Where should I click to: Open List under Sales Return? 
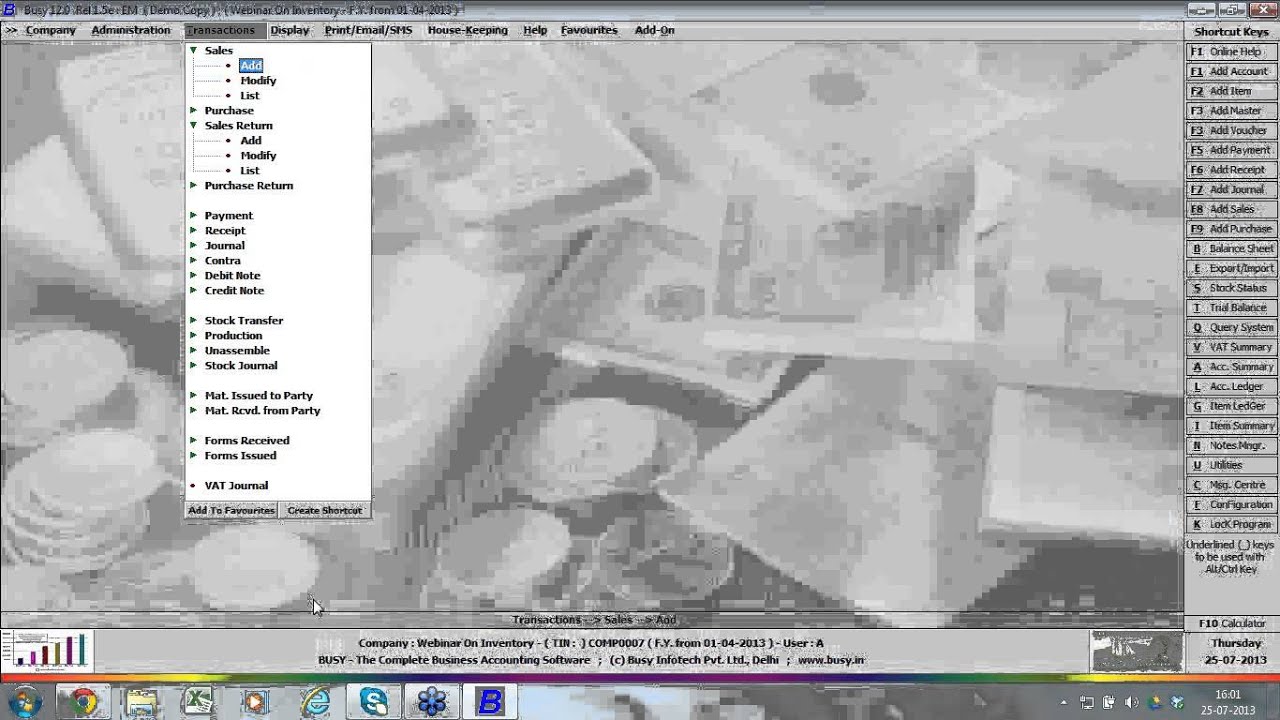click(x=250, y=170)
